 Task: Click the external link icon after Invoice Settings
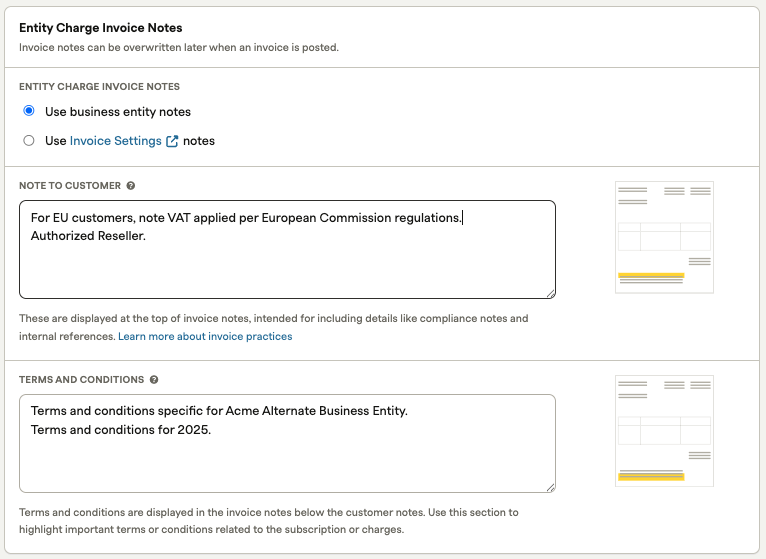coord(172,141)
